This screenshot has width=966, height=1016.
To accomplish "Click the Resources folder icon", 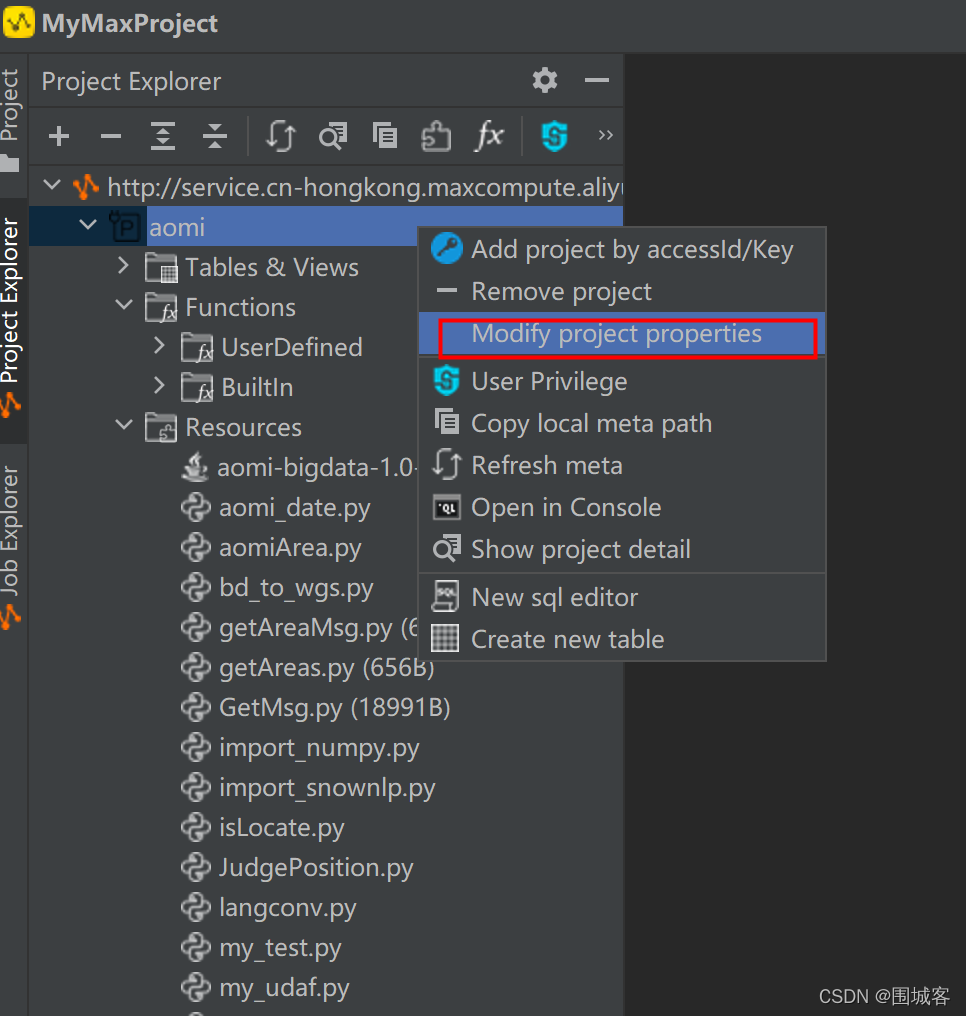I will click(x=161, y=428).
